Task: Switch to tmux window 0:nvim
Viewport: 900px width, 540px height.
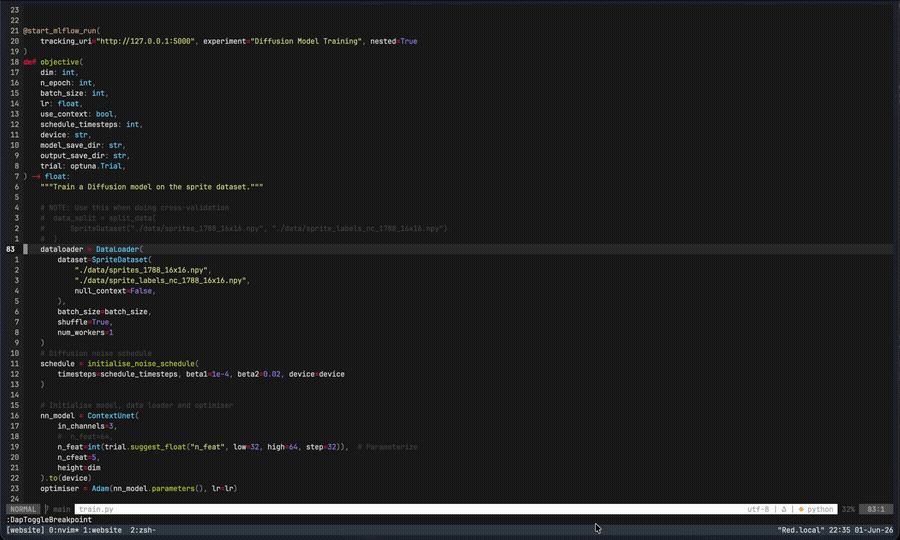Action: pos(66,530)
